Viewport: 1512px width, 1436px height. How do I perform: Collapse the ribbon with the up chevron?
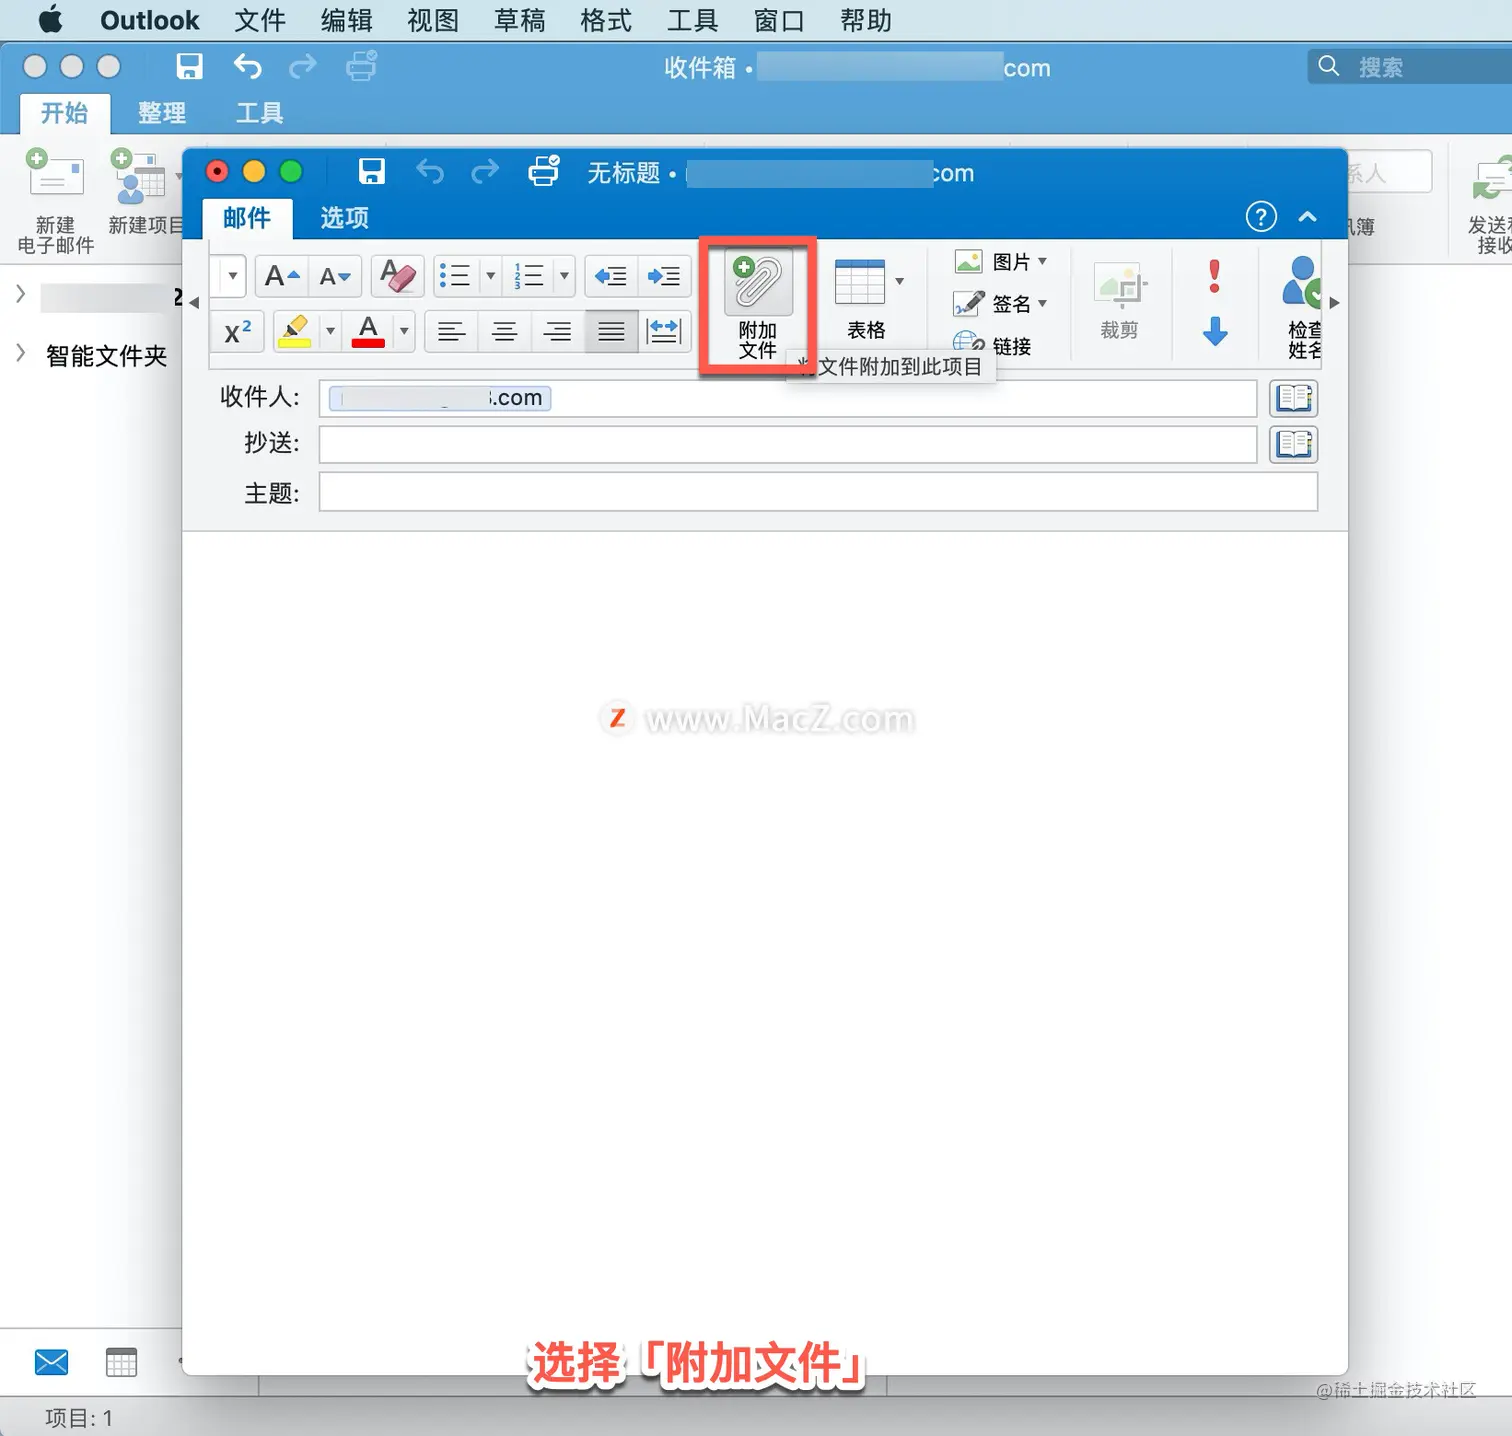point(1307,216)
